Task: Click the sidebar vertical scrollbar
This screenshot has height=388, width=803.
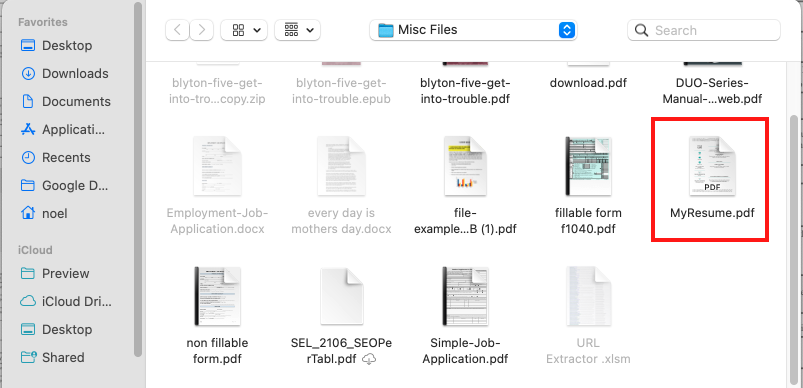Action: 137,179
